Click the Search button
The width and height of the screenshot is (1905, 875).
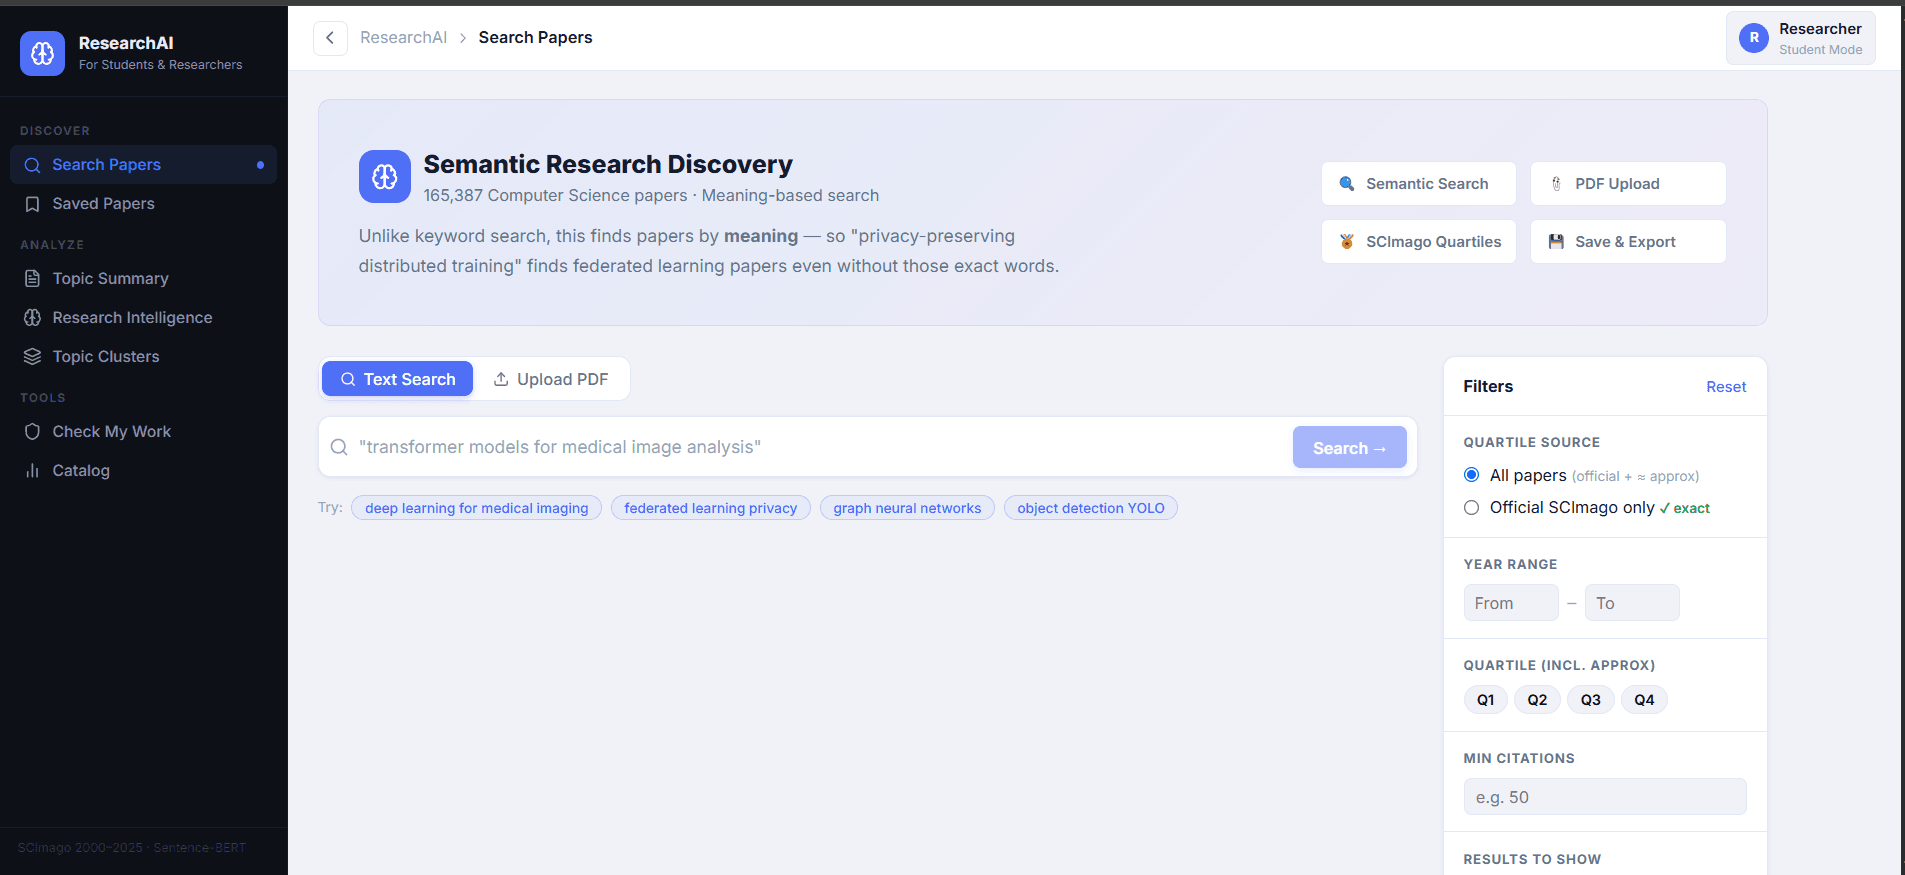pos(1349,448)
